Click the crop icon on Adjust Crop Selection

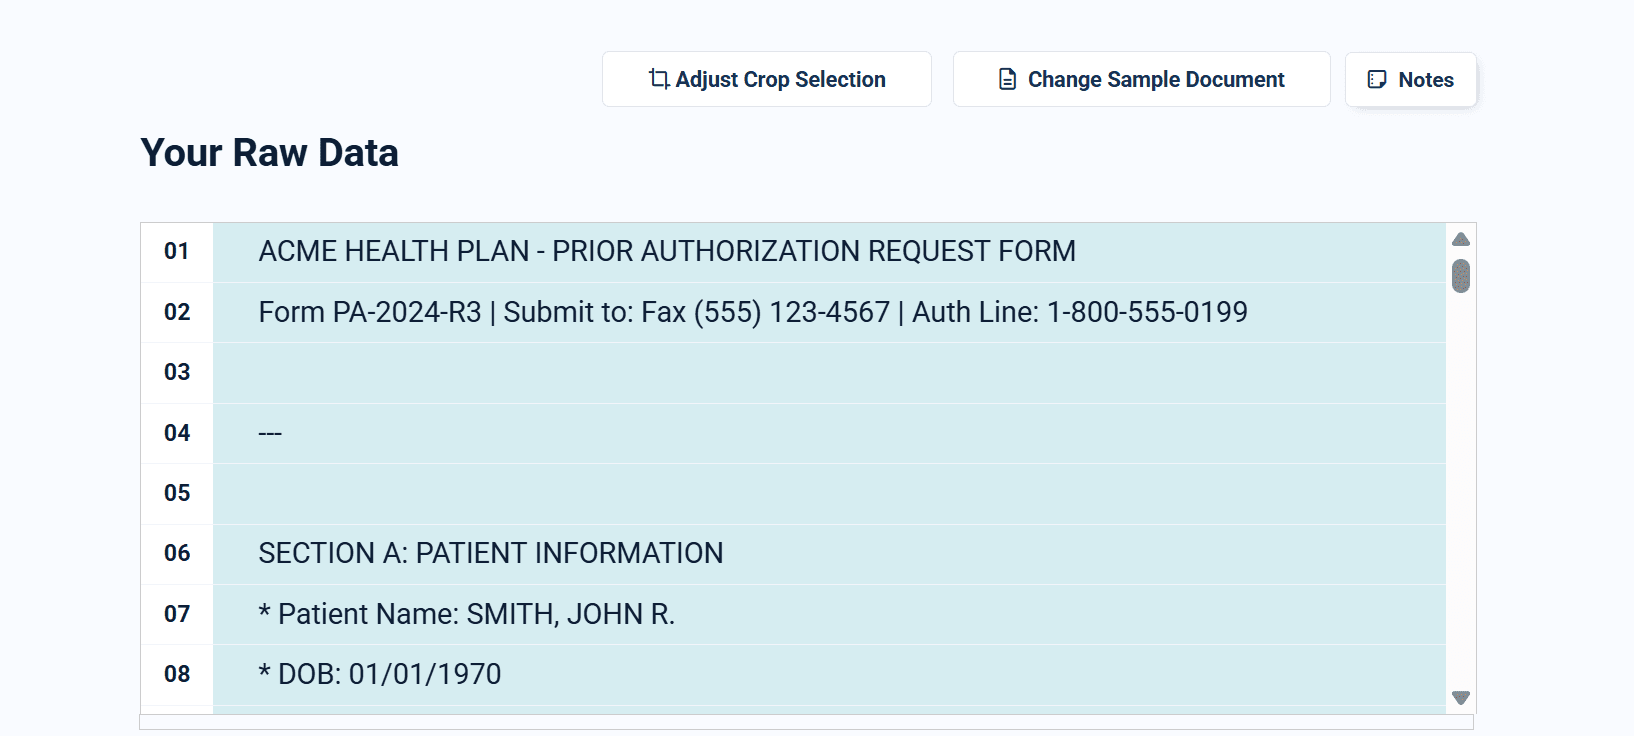pos(658,78)
